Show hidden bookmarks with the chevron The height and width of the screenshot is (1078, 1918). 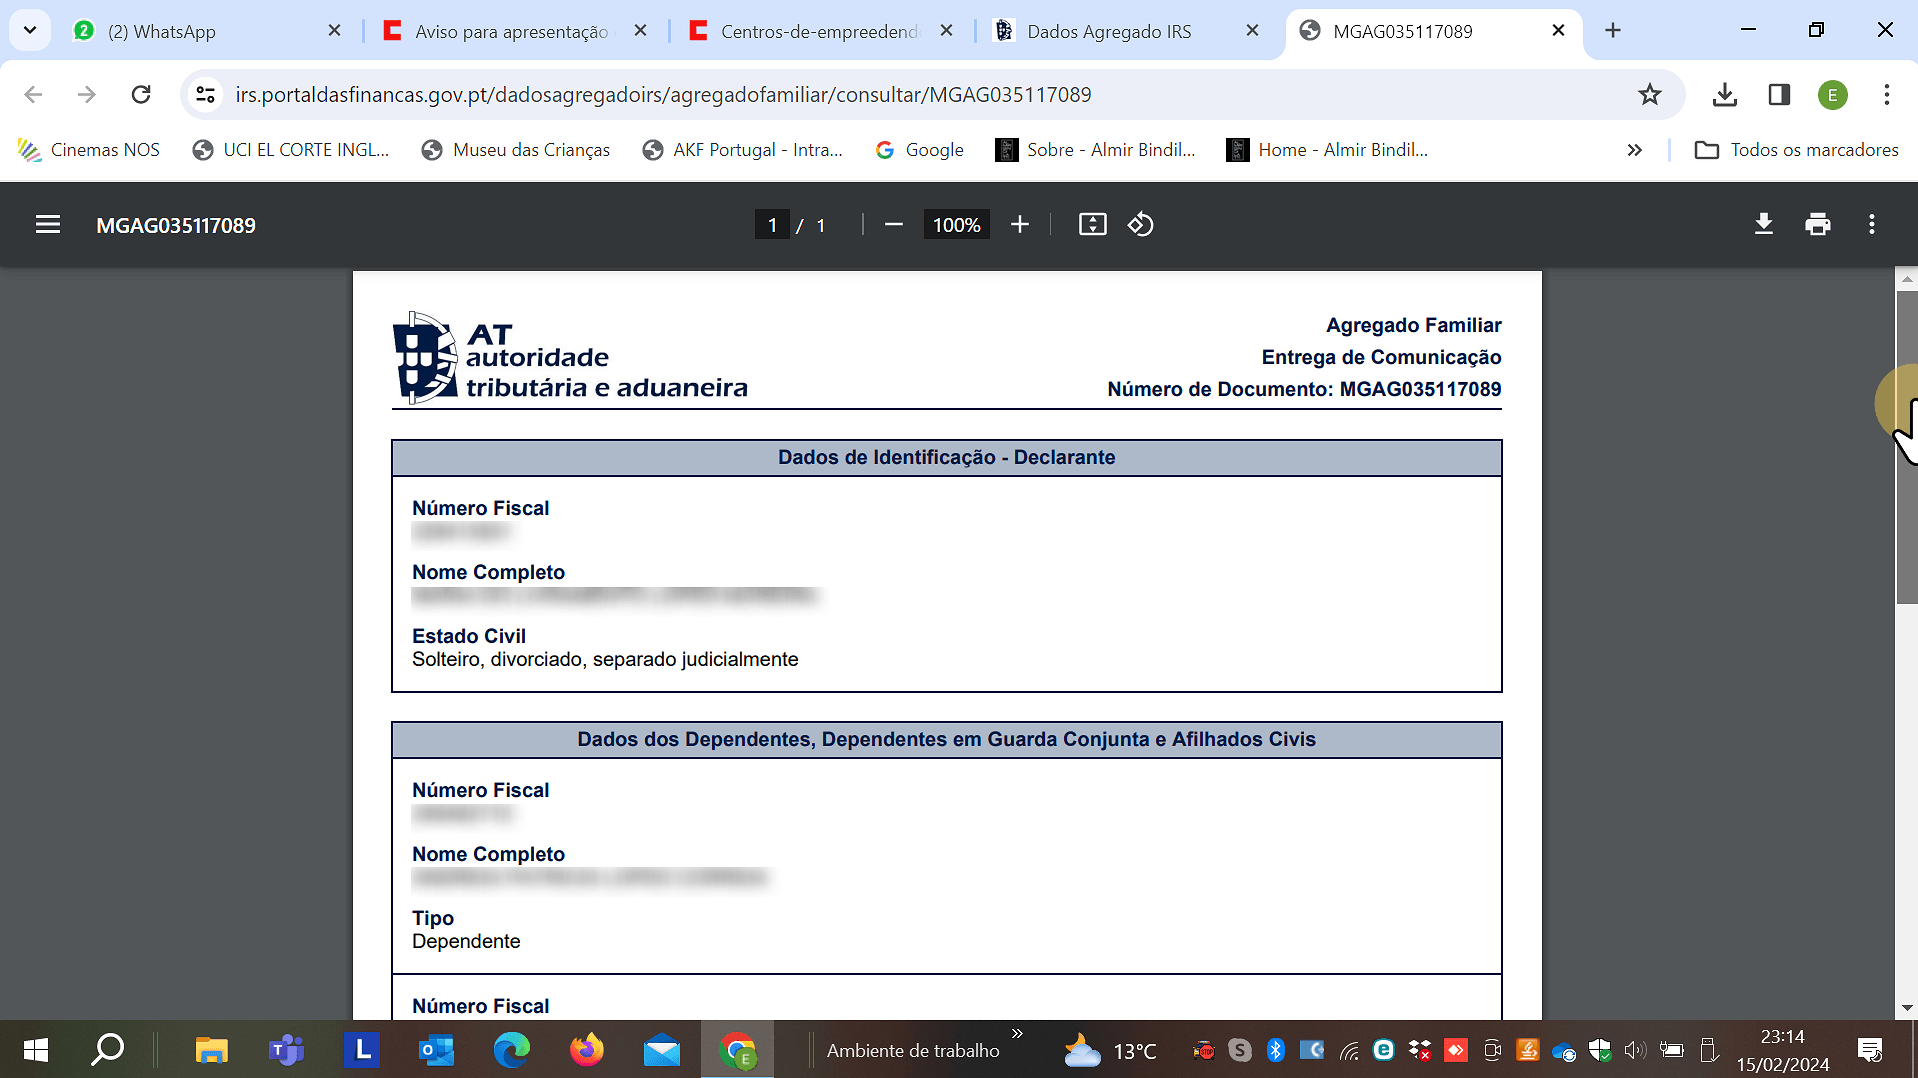pyautogui.click(x=1634, y=150)
